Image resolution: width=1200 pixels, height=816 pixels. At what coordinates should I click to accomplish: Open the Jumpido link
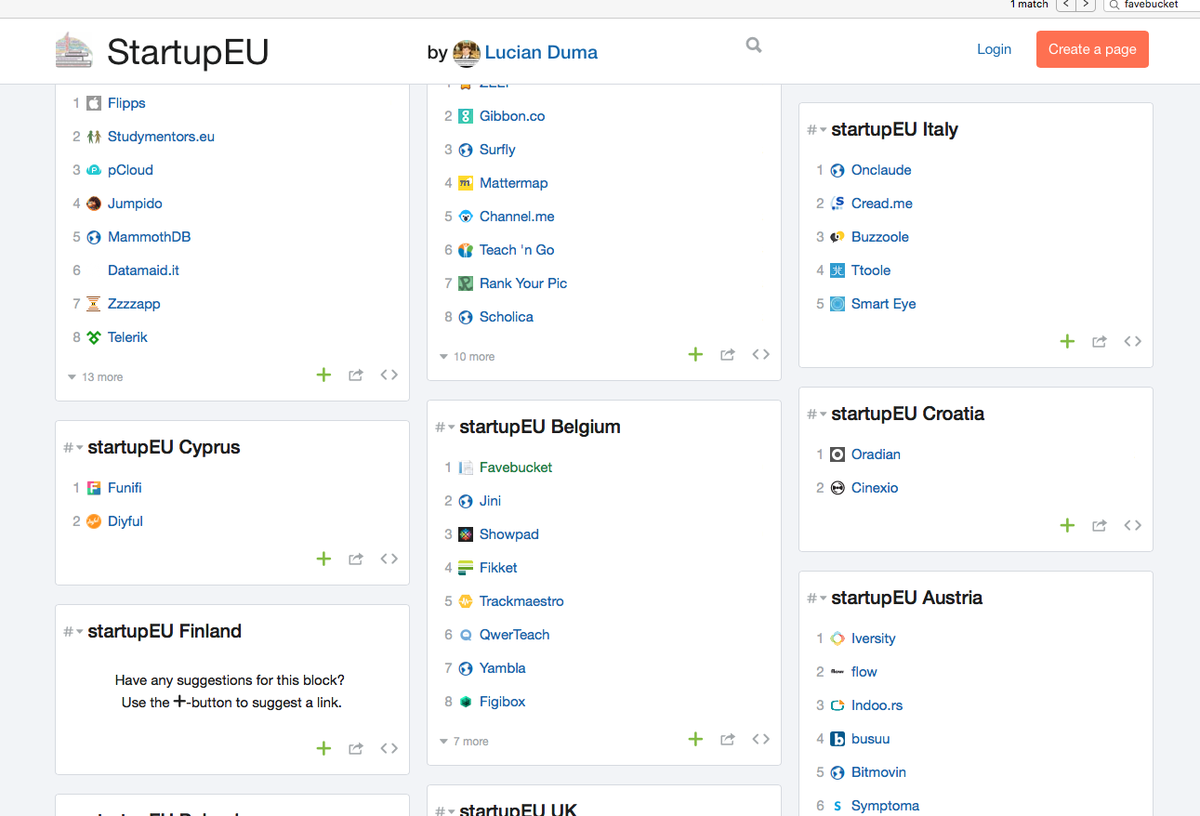tap(135, 203)
